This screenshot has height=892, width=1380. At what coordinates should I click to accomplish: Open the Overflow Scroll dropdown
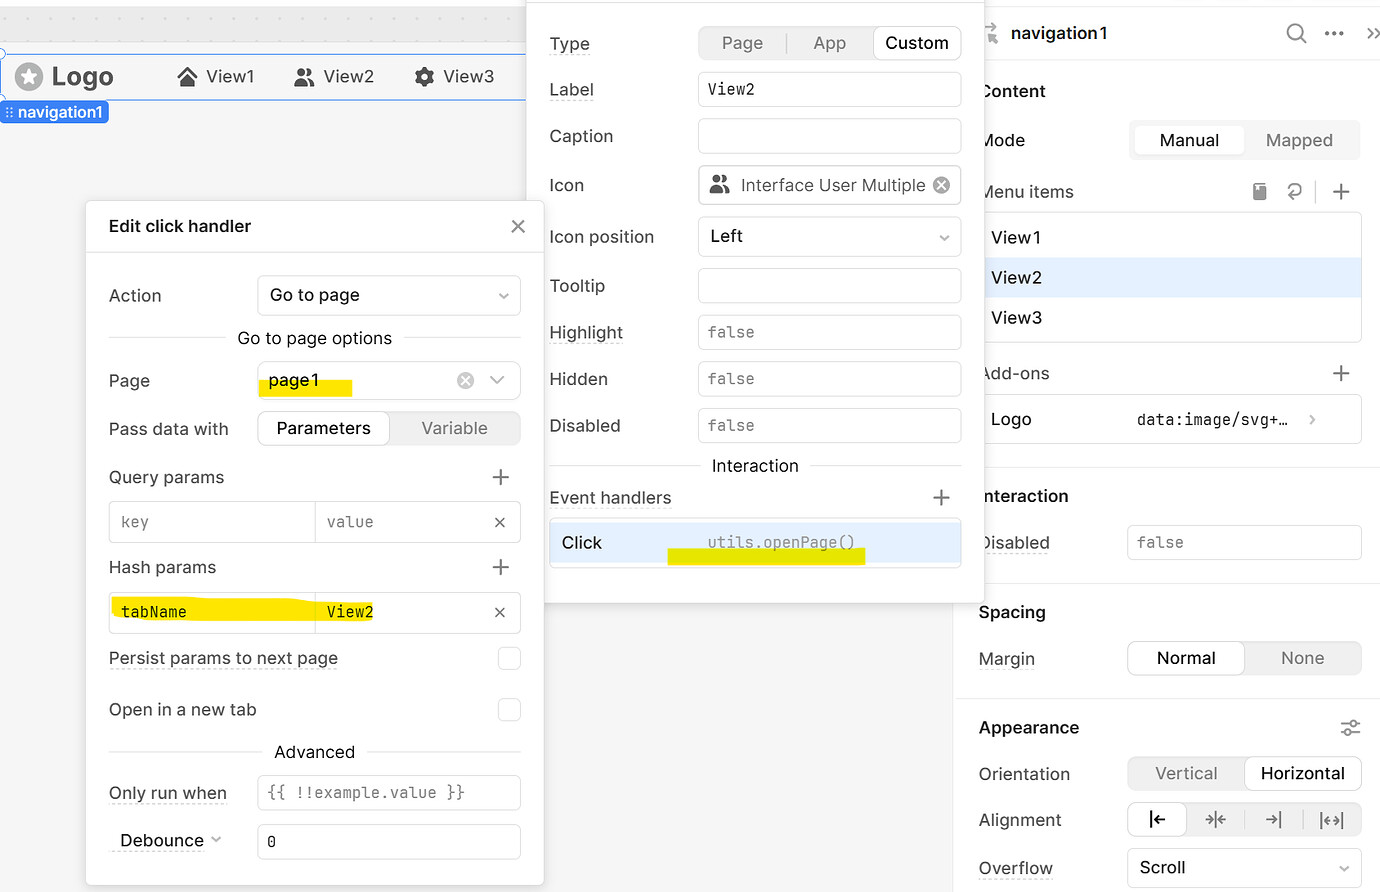1244,868
